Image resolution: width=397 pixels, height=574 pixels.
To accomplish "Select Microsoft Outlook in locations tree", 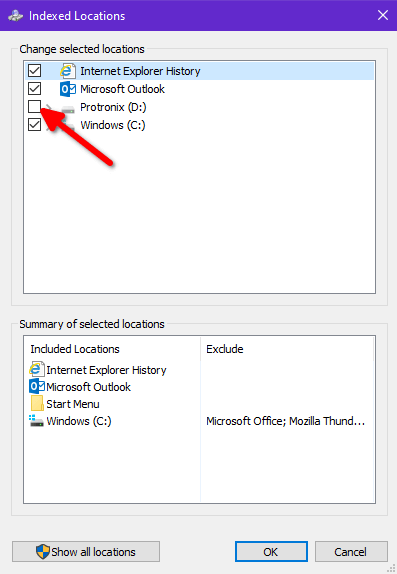I will click(122, 89).
